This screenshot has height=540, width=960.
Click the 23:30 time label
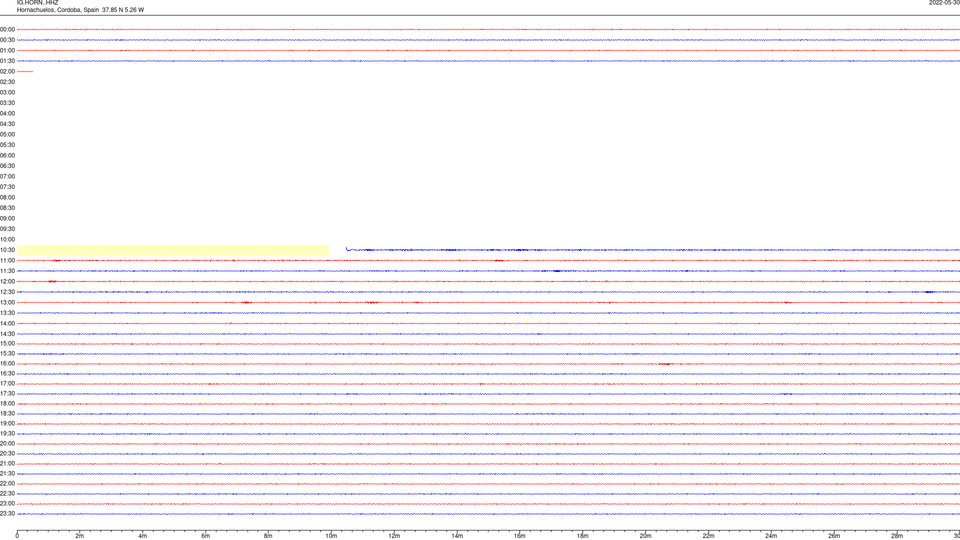click(7, 514)
